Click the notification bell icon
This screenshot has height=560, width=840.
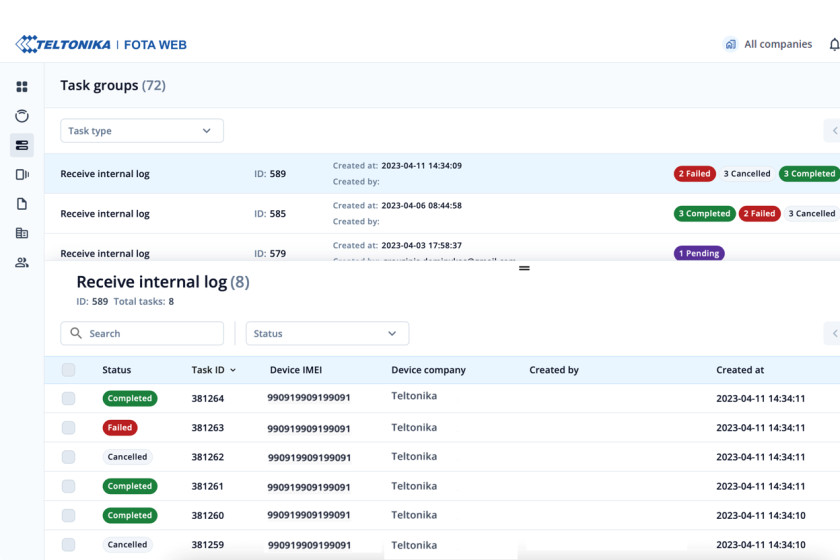point(834,44)
